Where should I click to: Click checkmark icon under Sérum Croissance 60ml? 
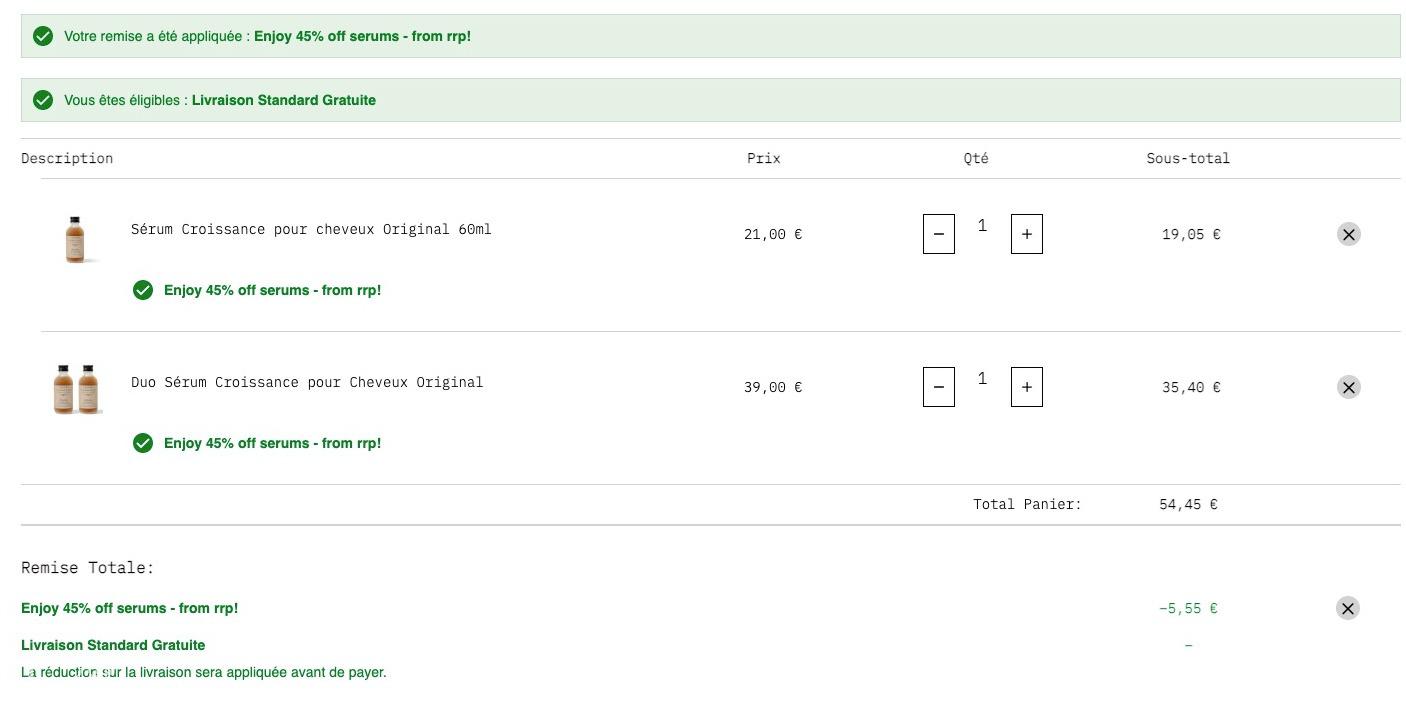coord(143,290)
